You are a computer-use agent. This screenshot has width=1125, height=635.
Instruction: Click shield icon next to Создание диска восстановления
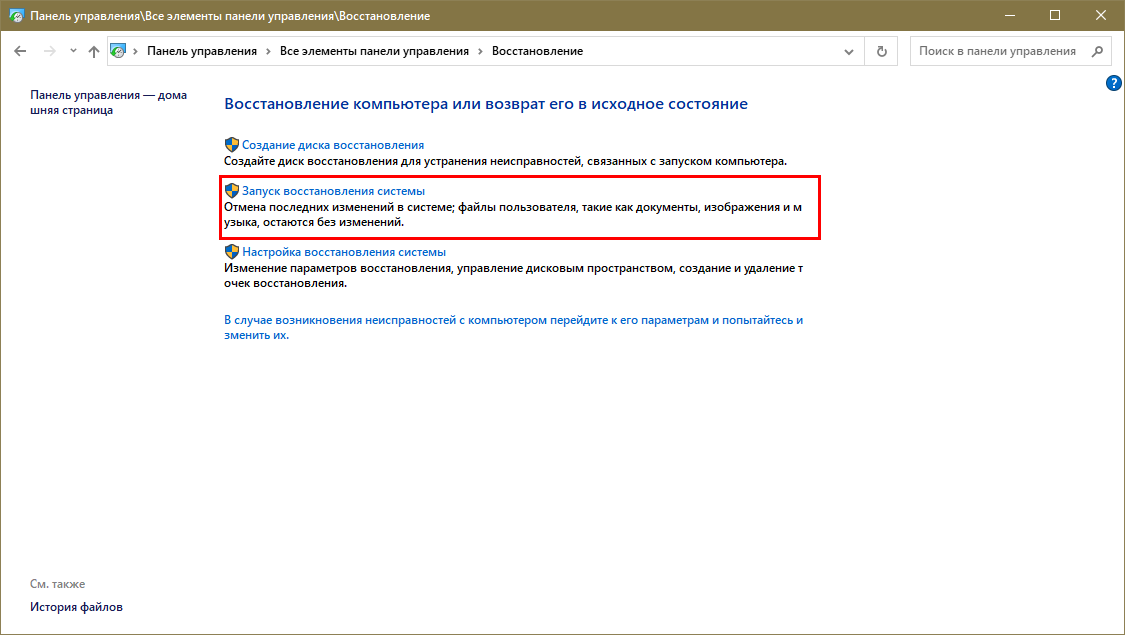tap(232, 145)
